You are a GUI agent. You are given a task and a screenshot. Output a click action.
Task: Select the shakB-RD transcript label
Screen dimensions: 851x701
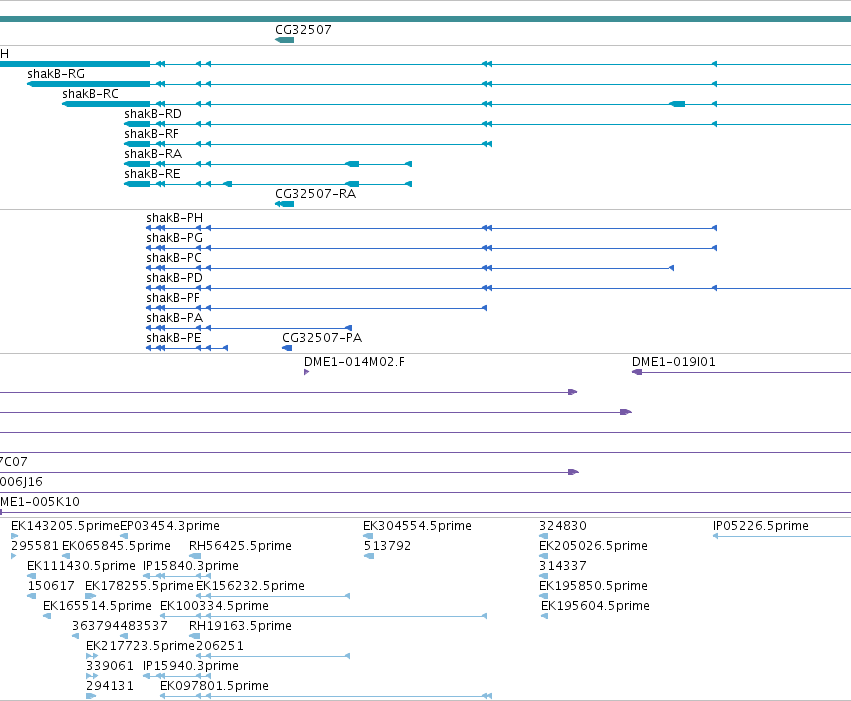153,114
